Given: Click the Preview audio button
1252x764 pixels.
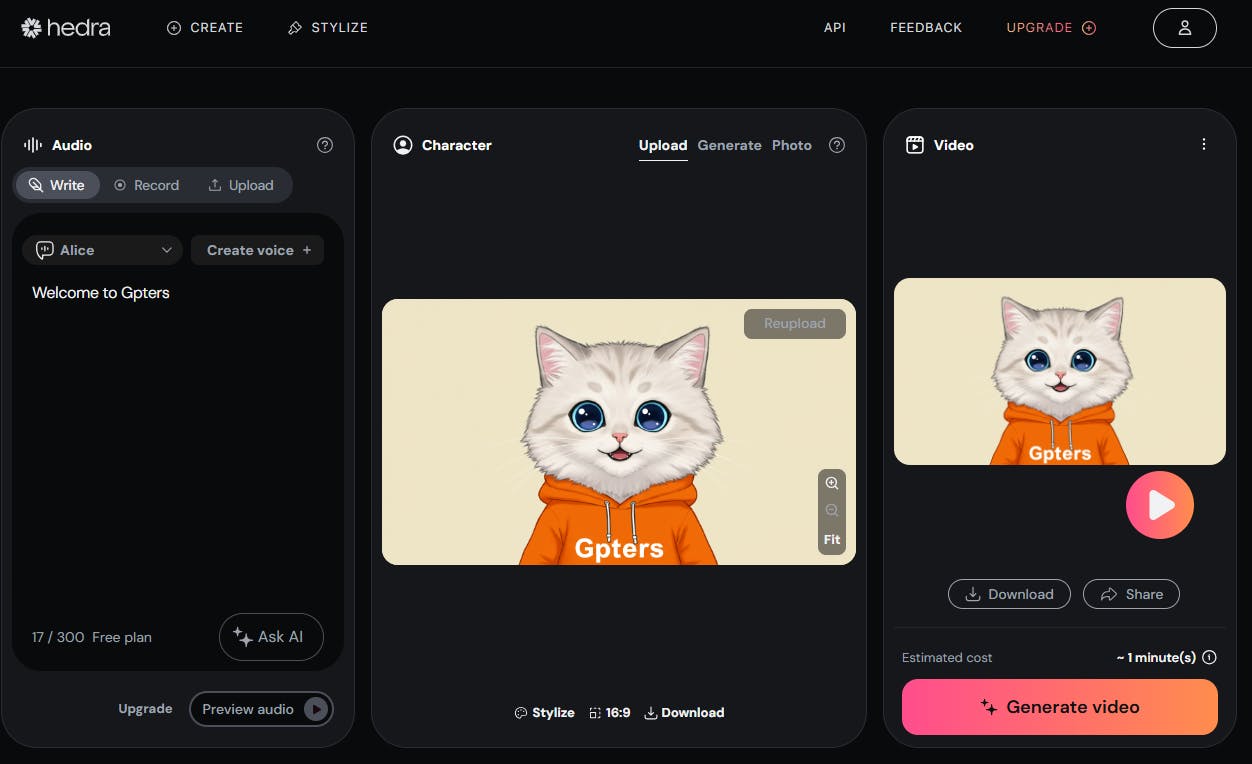Looking at the screenshot, I should [x=261, y=709].
